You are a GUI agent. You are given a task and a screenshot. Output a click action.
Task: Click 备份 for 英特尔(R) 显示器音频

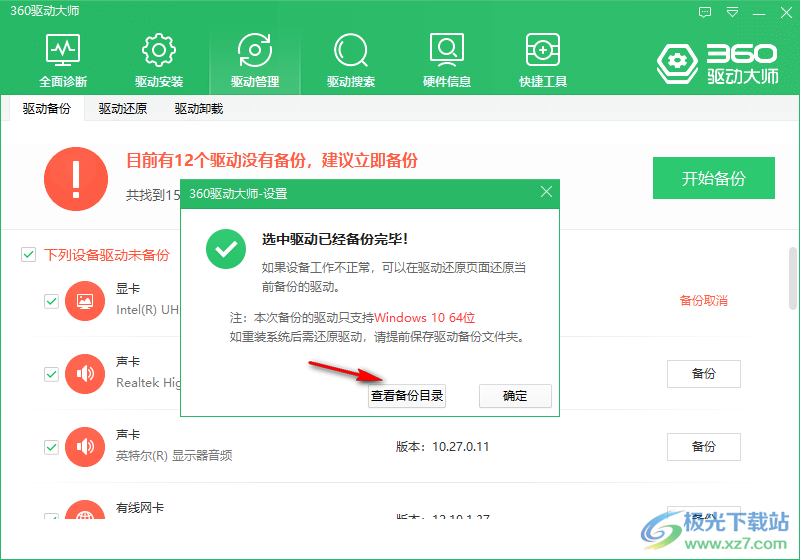pos(704,447)
